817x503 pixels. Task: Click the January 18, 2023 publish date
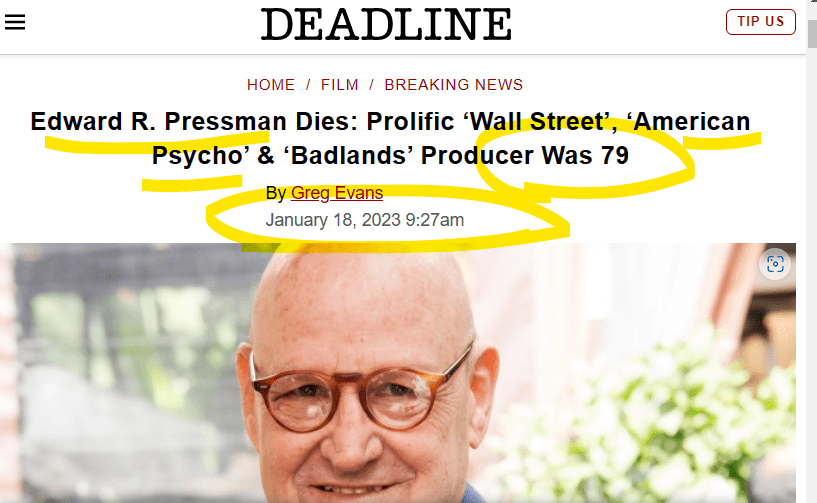[x=365, y=220]
